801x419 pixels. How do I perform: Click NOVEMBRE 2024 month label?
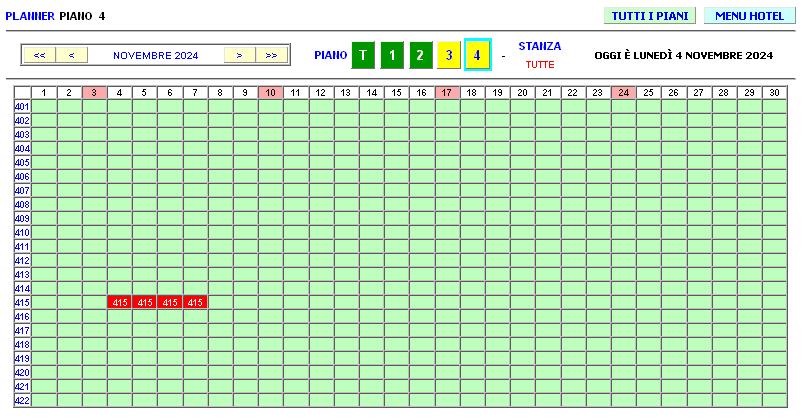[x=156, y=55]
